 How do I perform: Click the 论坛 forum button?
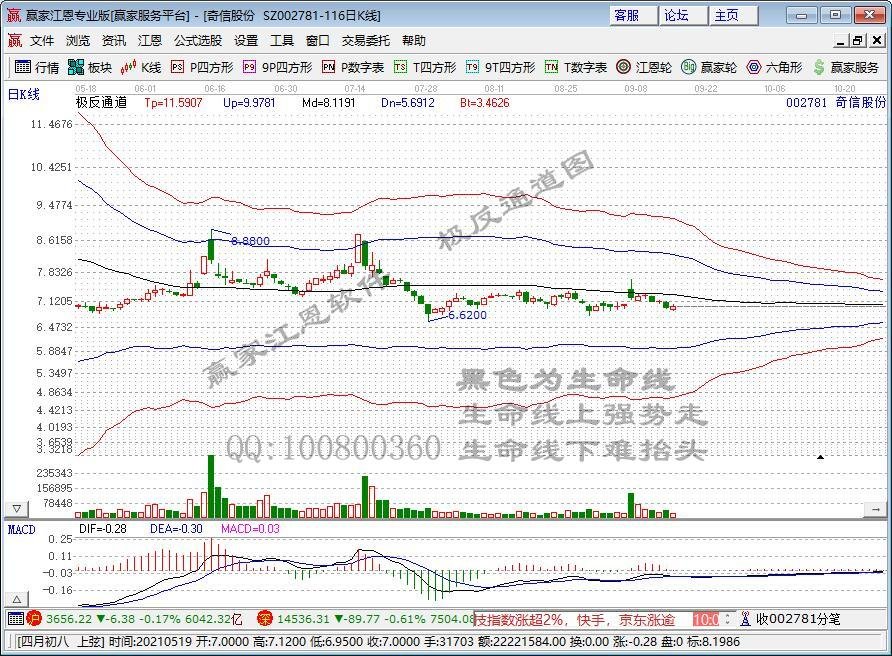click(683, 15)
